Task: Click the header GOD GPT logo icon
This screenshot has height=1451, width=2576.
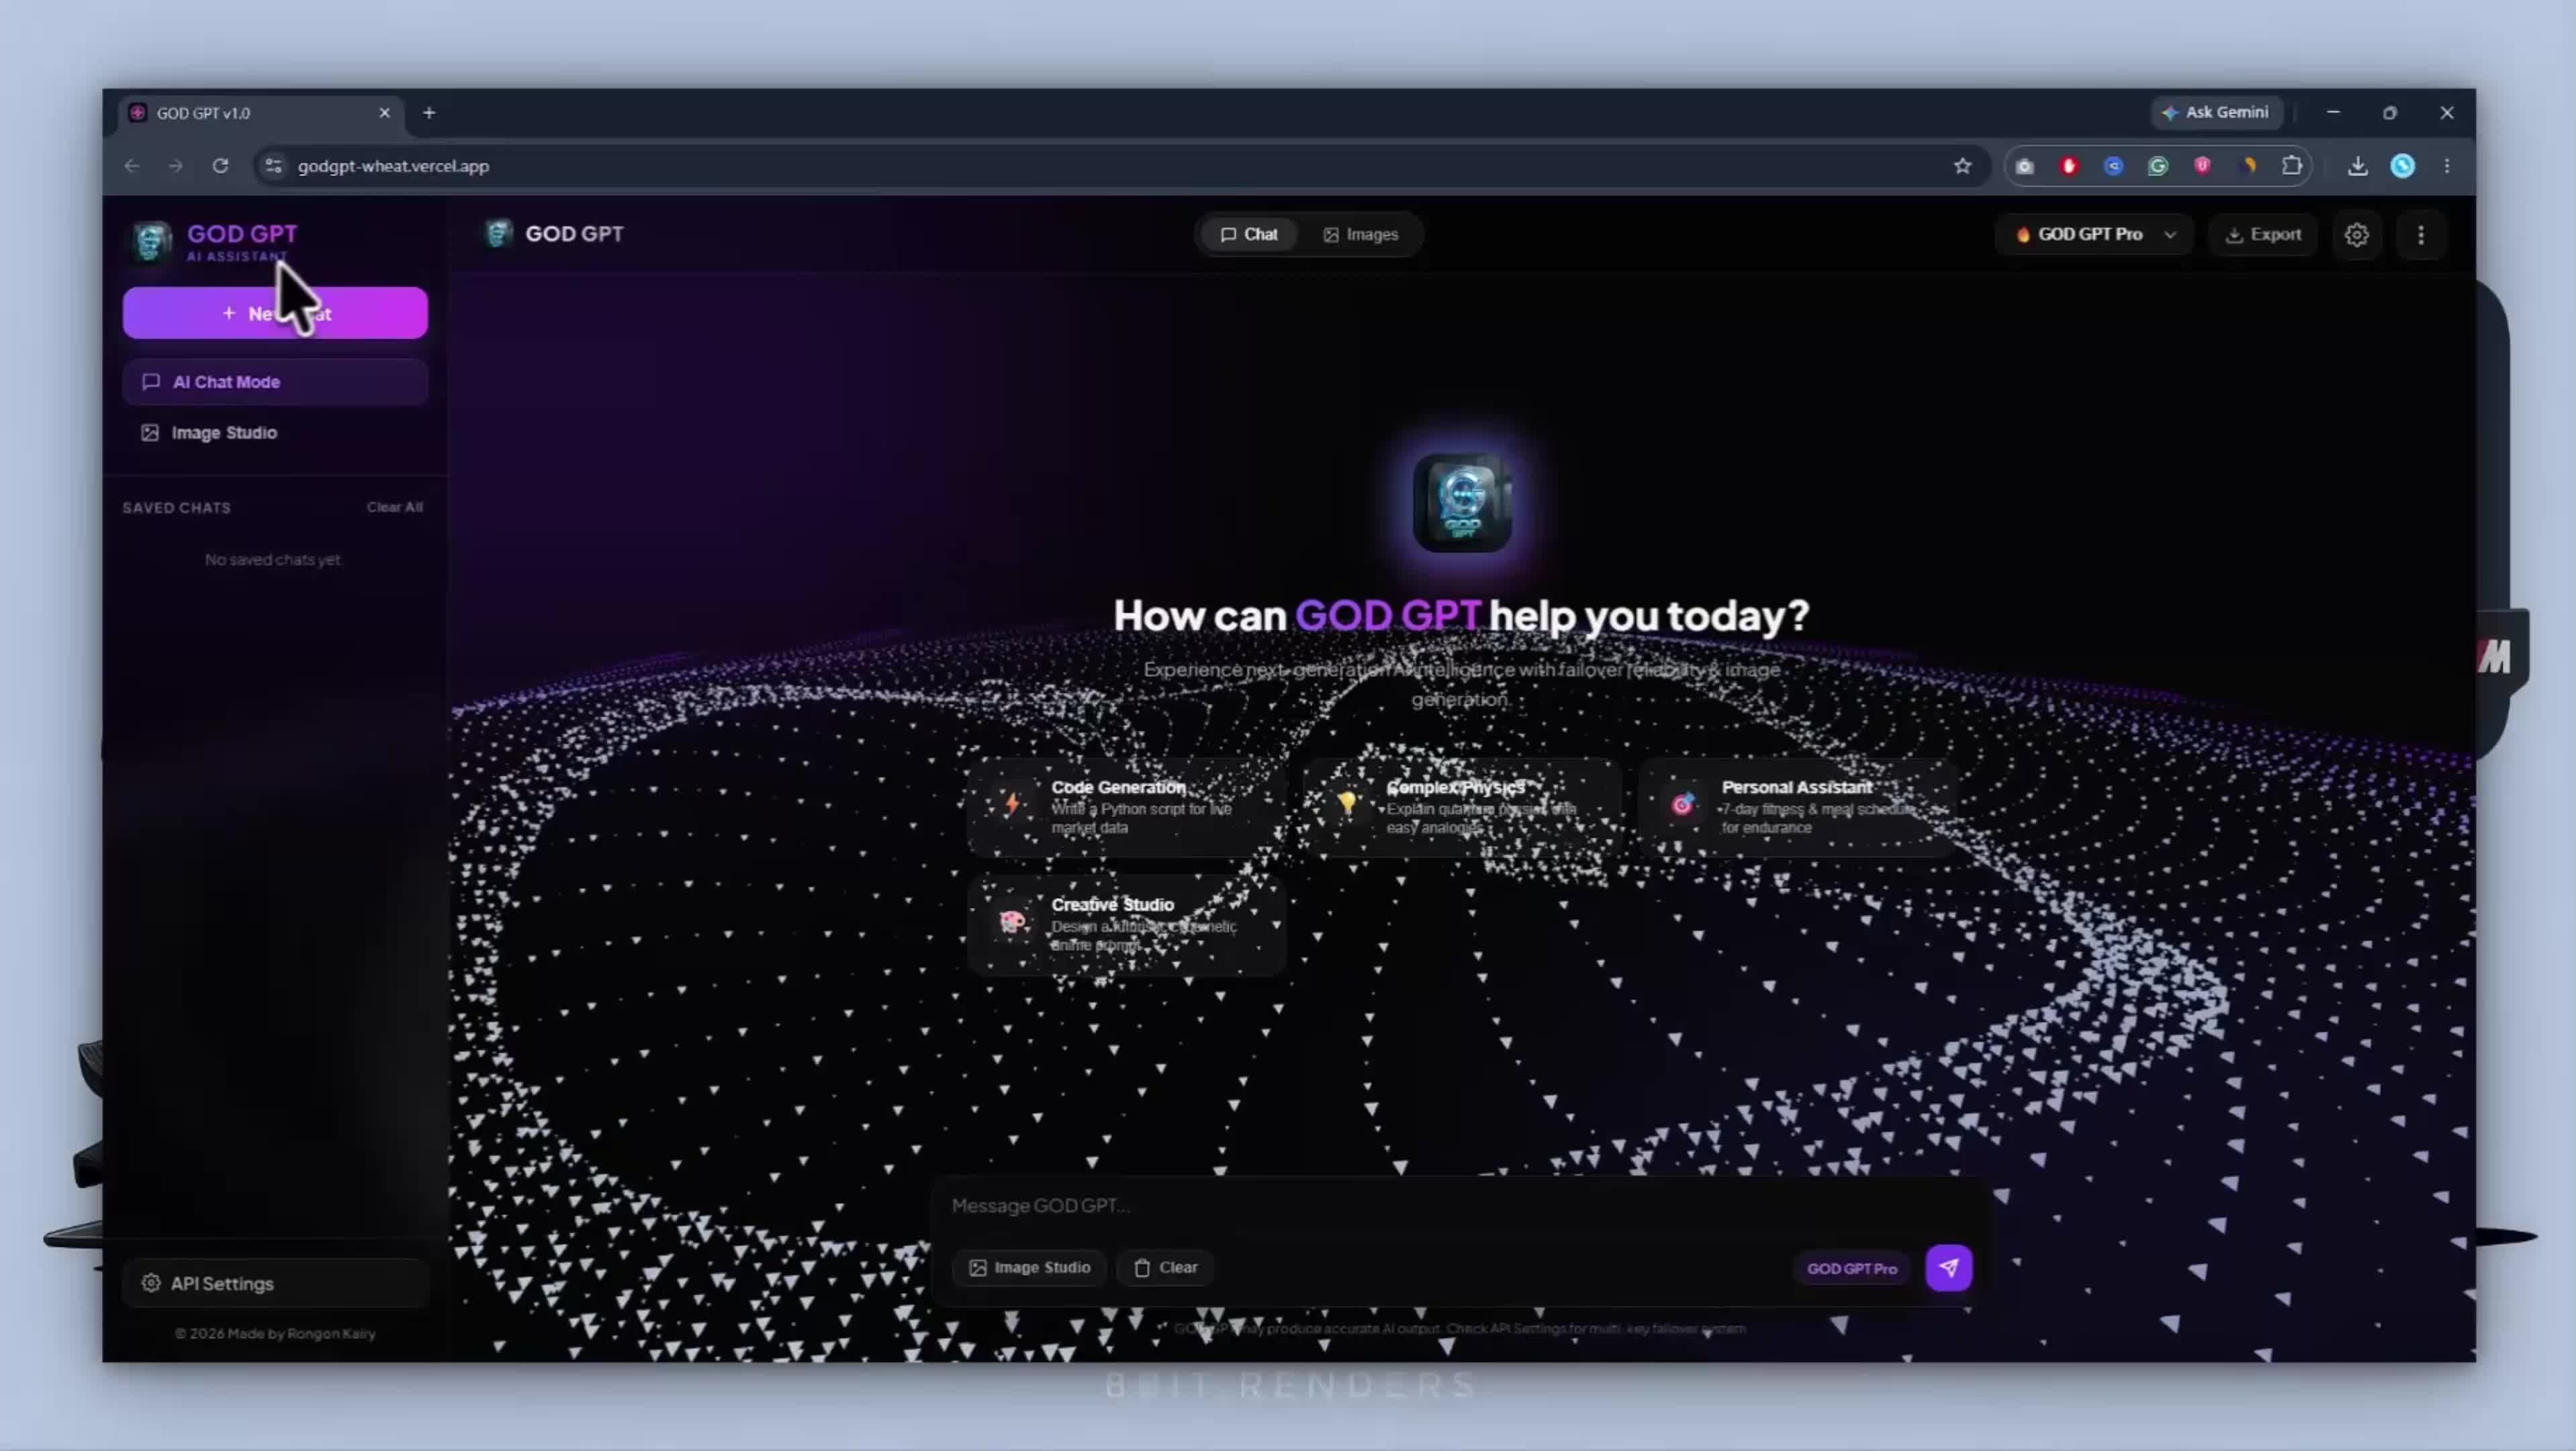Action: [498, 234]
